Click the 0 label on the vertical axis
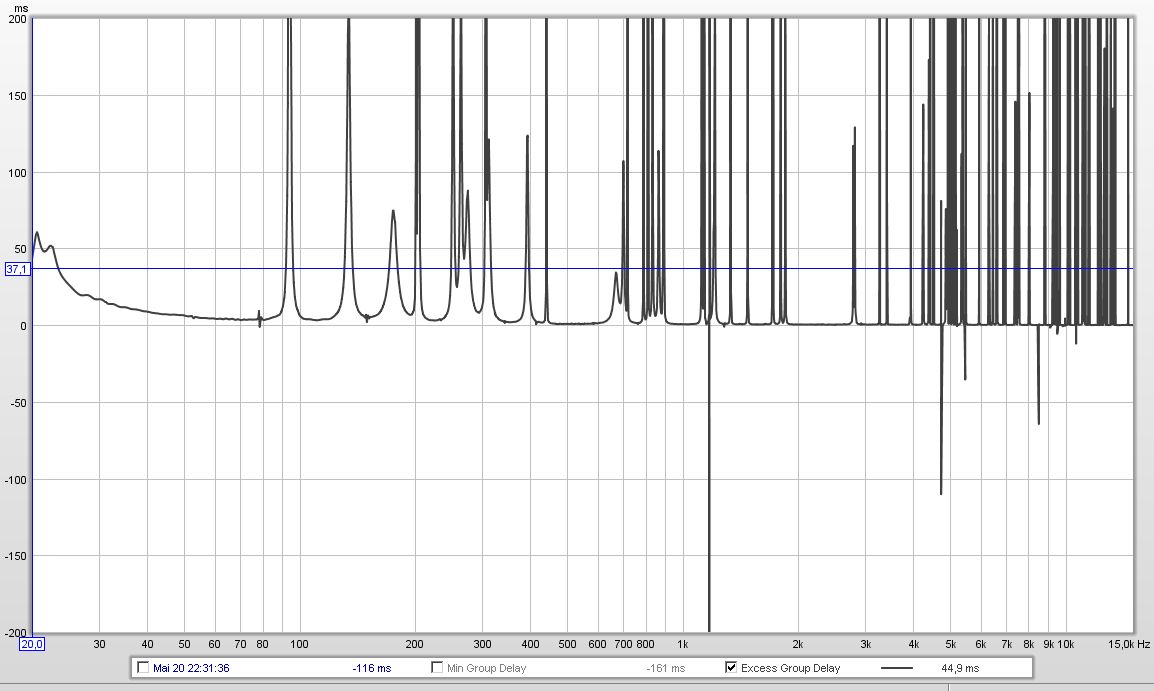The width and height of the screenshot is (1154, 691). [24, 326]
